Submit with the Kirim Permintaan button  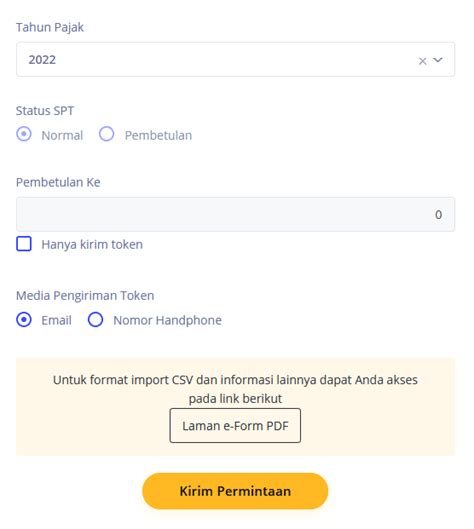click(x=235, y=491)
